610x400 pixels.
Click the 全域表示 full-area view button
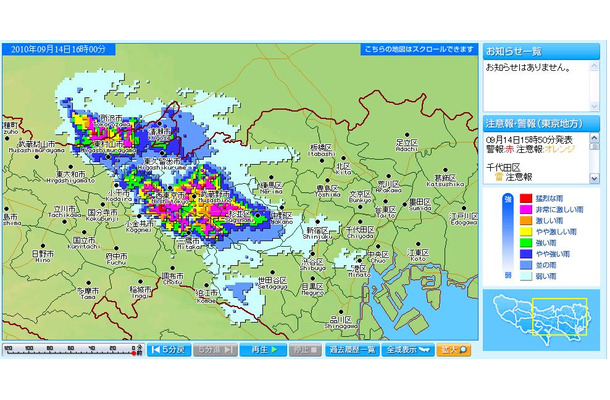[x=408, y=350]
